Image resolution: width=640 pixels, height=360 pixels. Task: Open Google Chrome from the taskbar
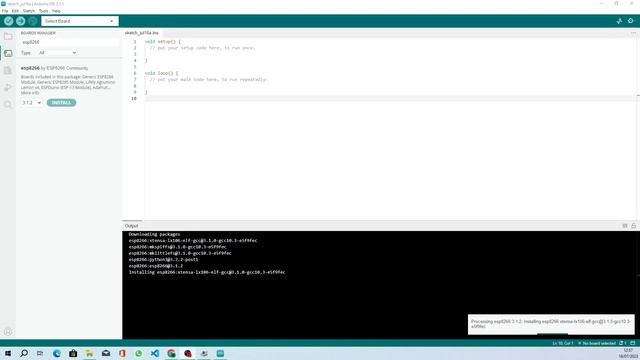point(171,353)
